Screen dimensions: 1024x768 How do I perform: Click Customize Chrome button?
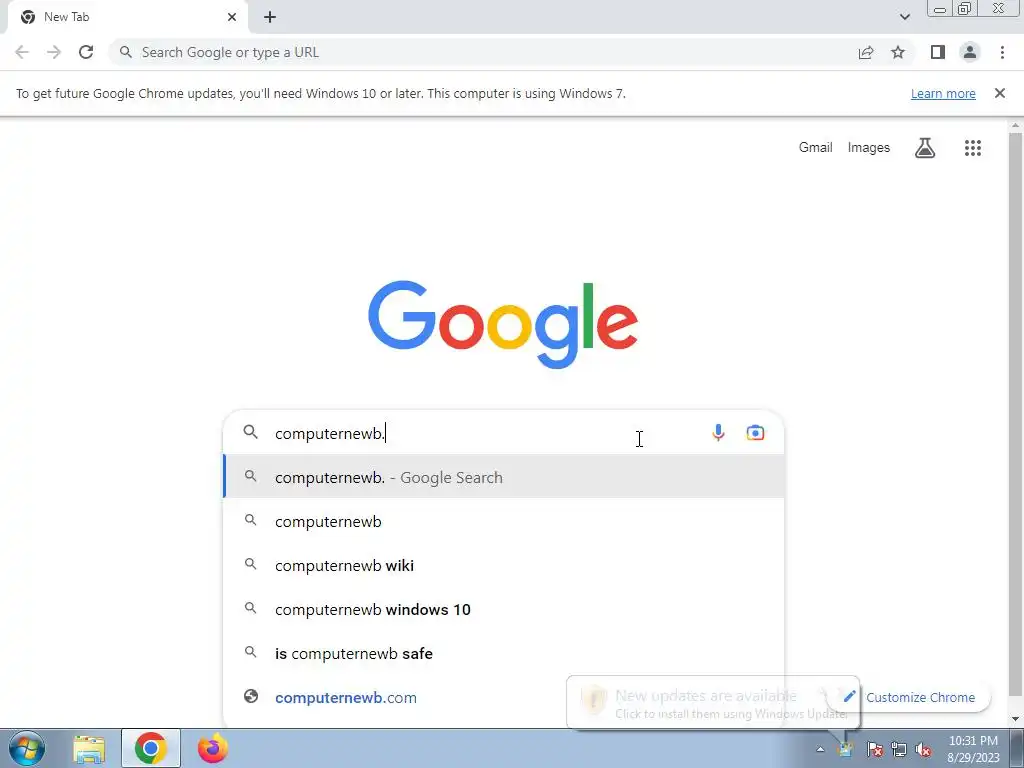(912, 697)
